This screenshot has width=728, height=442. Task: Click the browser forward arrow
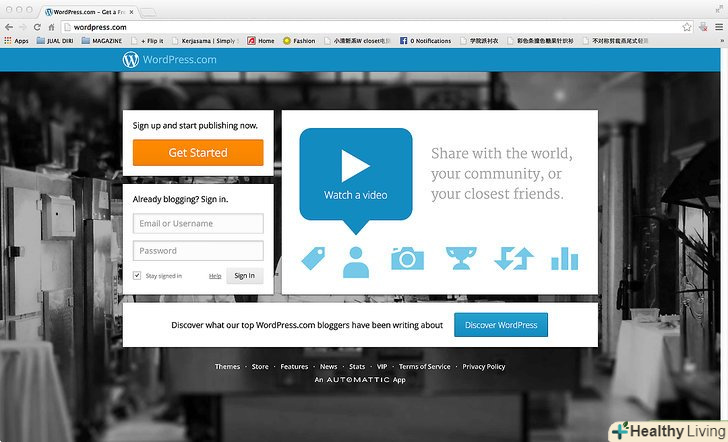click(23, 27)
